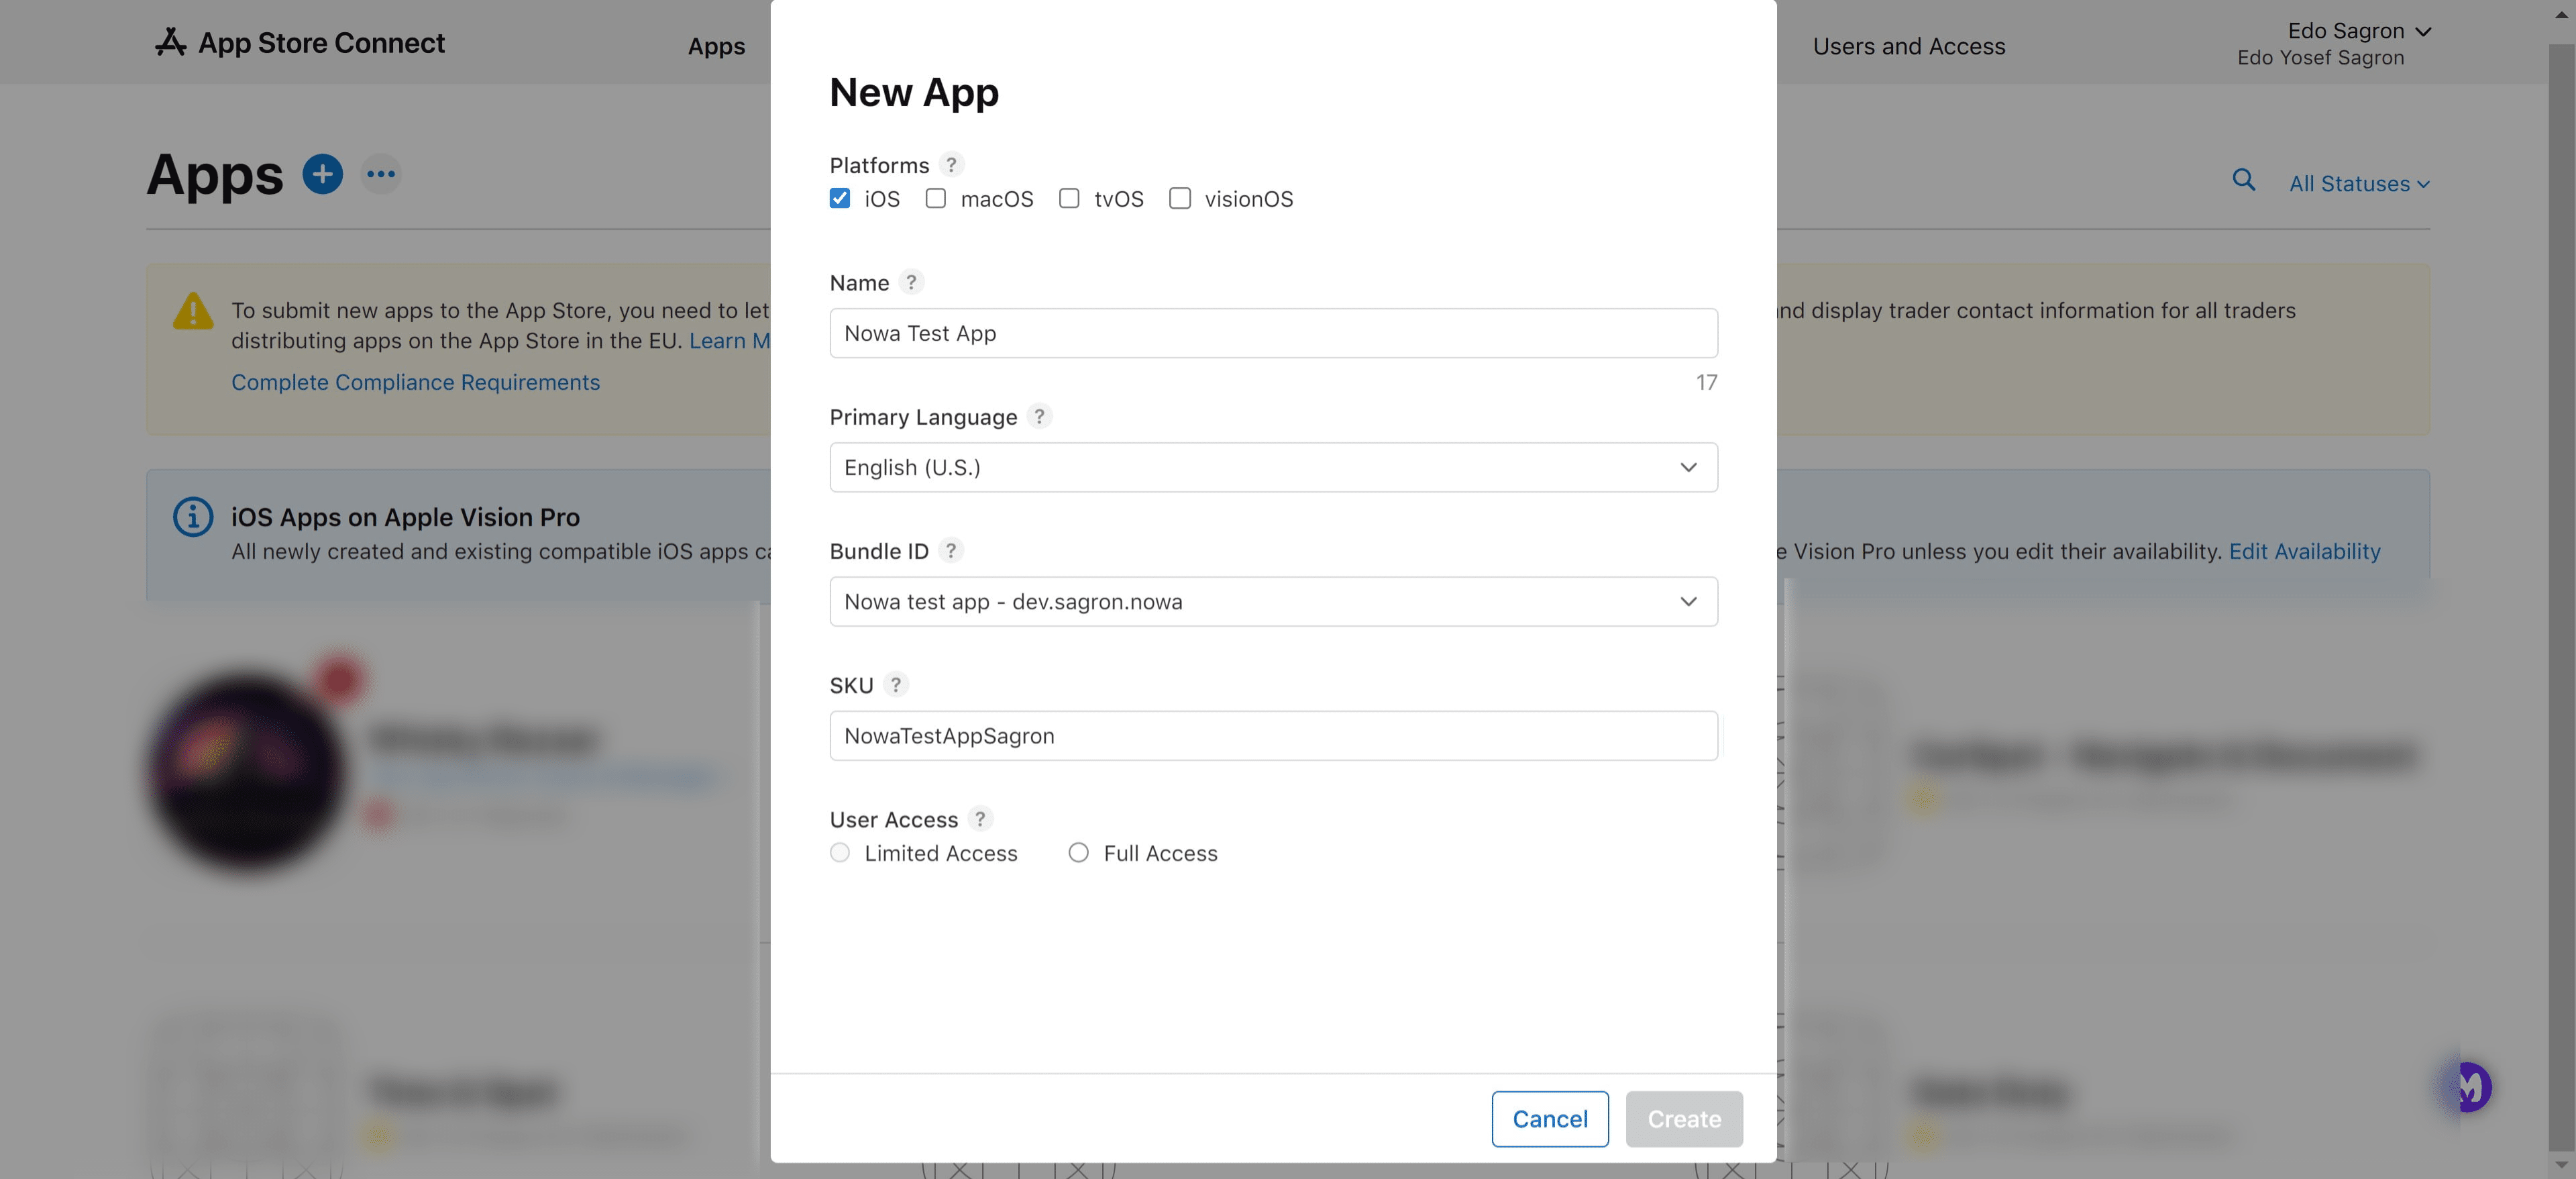The height and width of the screenshot is (1179, 2576).
Task: Expand the All Statuses filter dropdown
Action: pos(2359,183)
